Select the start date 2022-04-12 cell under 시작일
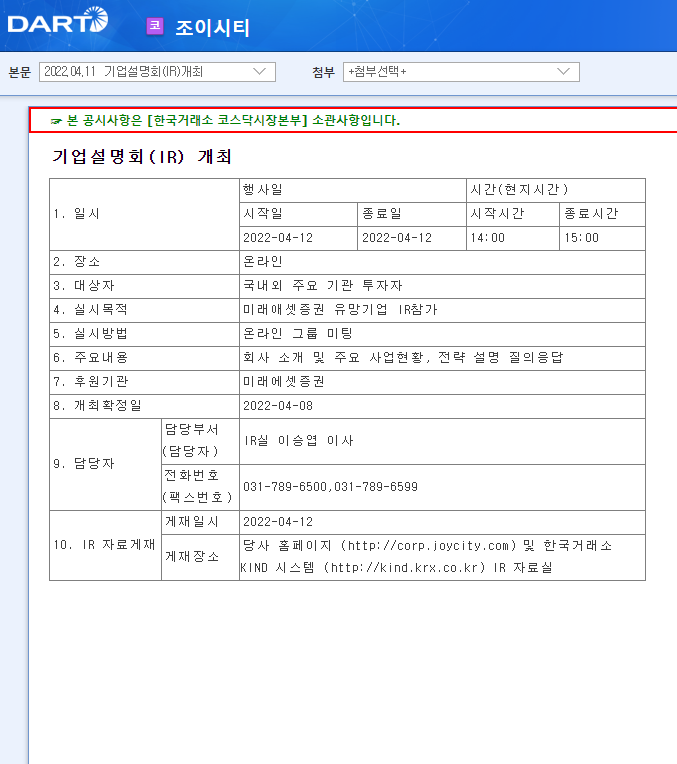The image size is (677, 764). 298,238
